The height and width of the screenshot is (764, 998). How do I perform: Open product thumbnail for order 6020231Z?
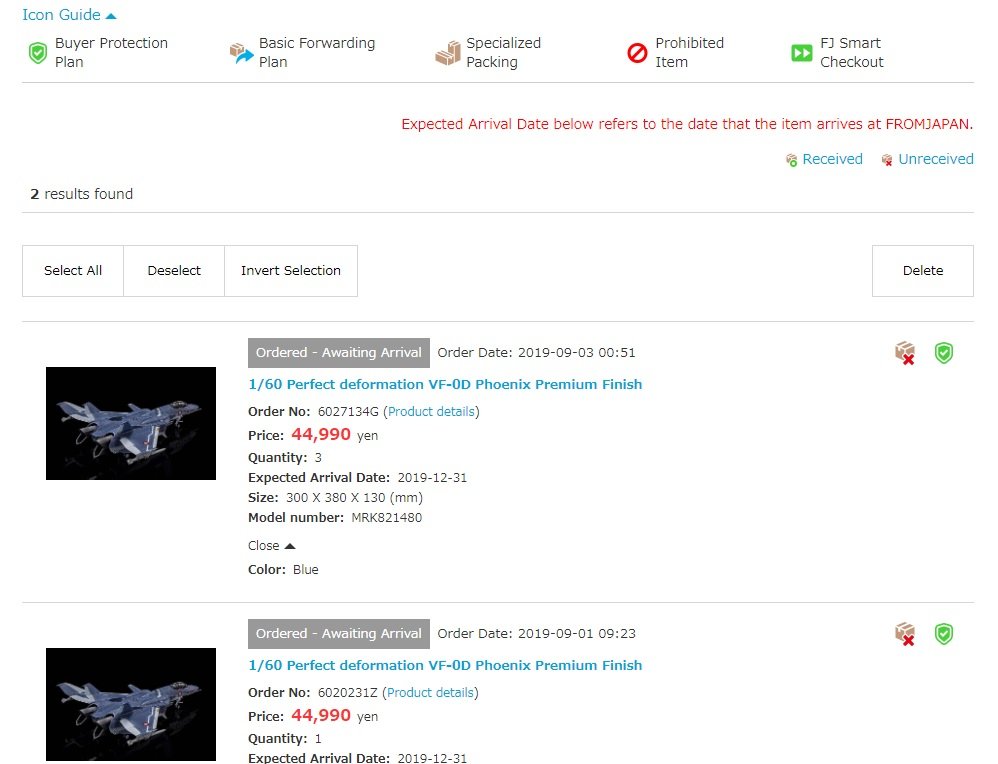coord(130,704)
